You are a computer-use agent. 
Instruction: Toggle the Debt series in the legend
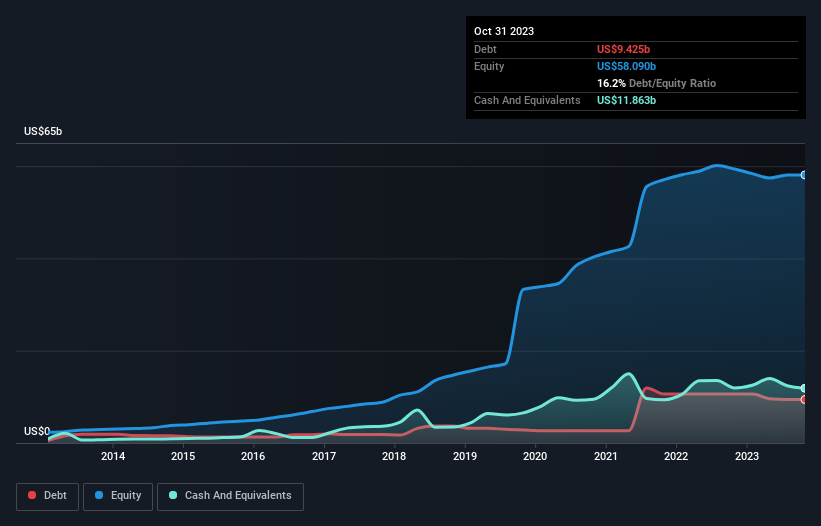(x=46, y=496)
